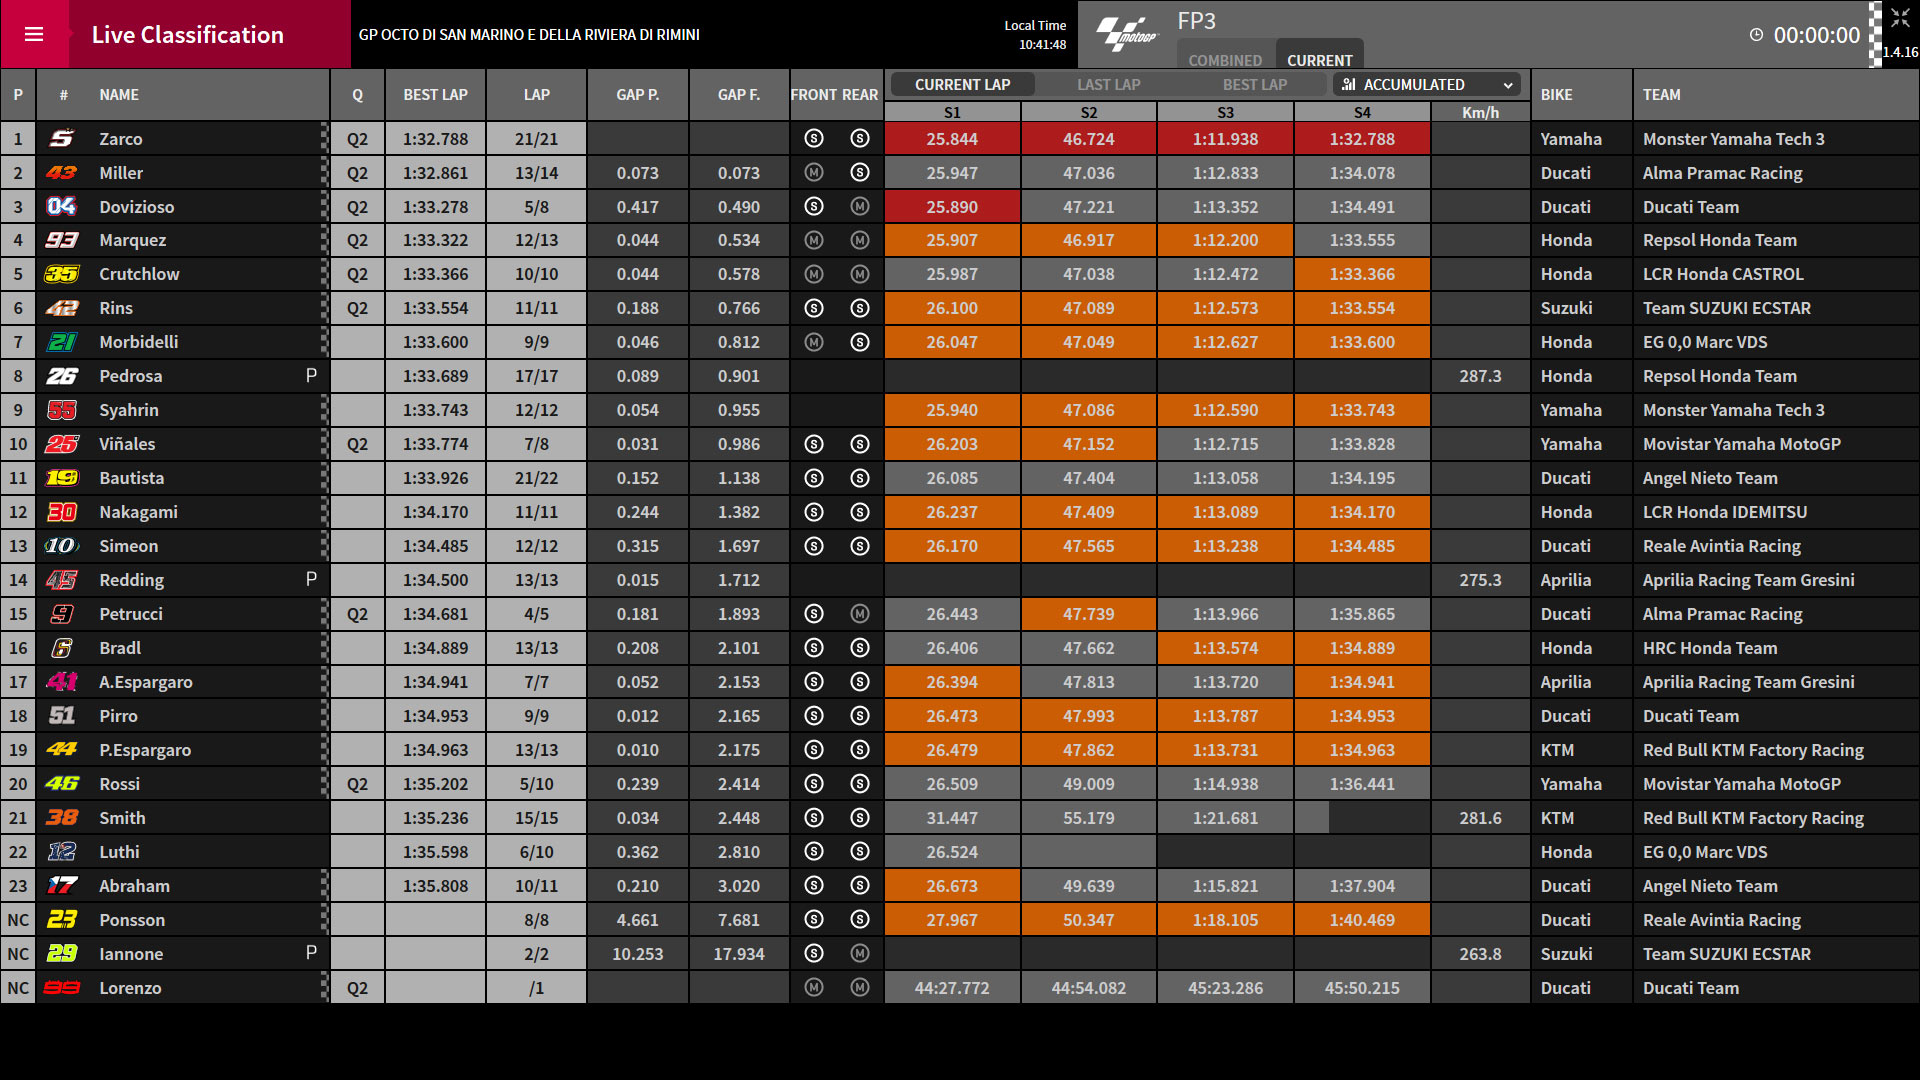Open the hamburger menu
This screenshot has width=1920, height=1080.
34,34
